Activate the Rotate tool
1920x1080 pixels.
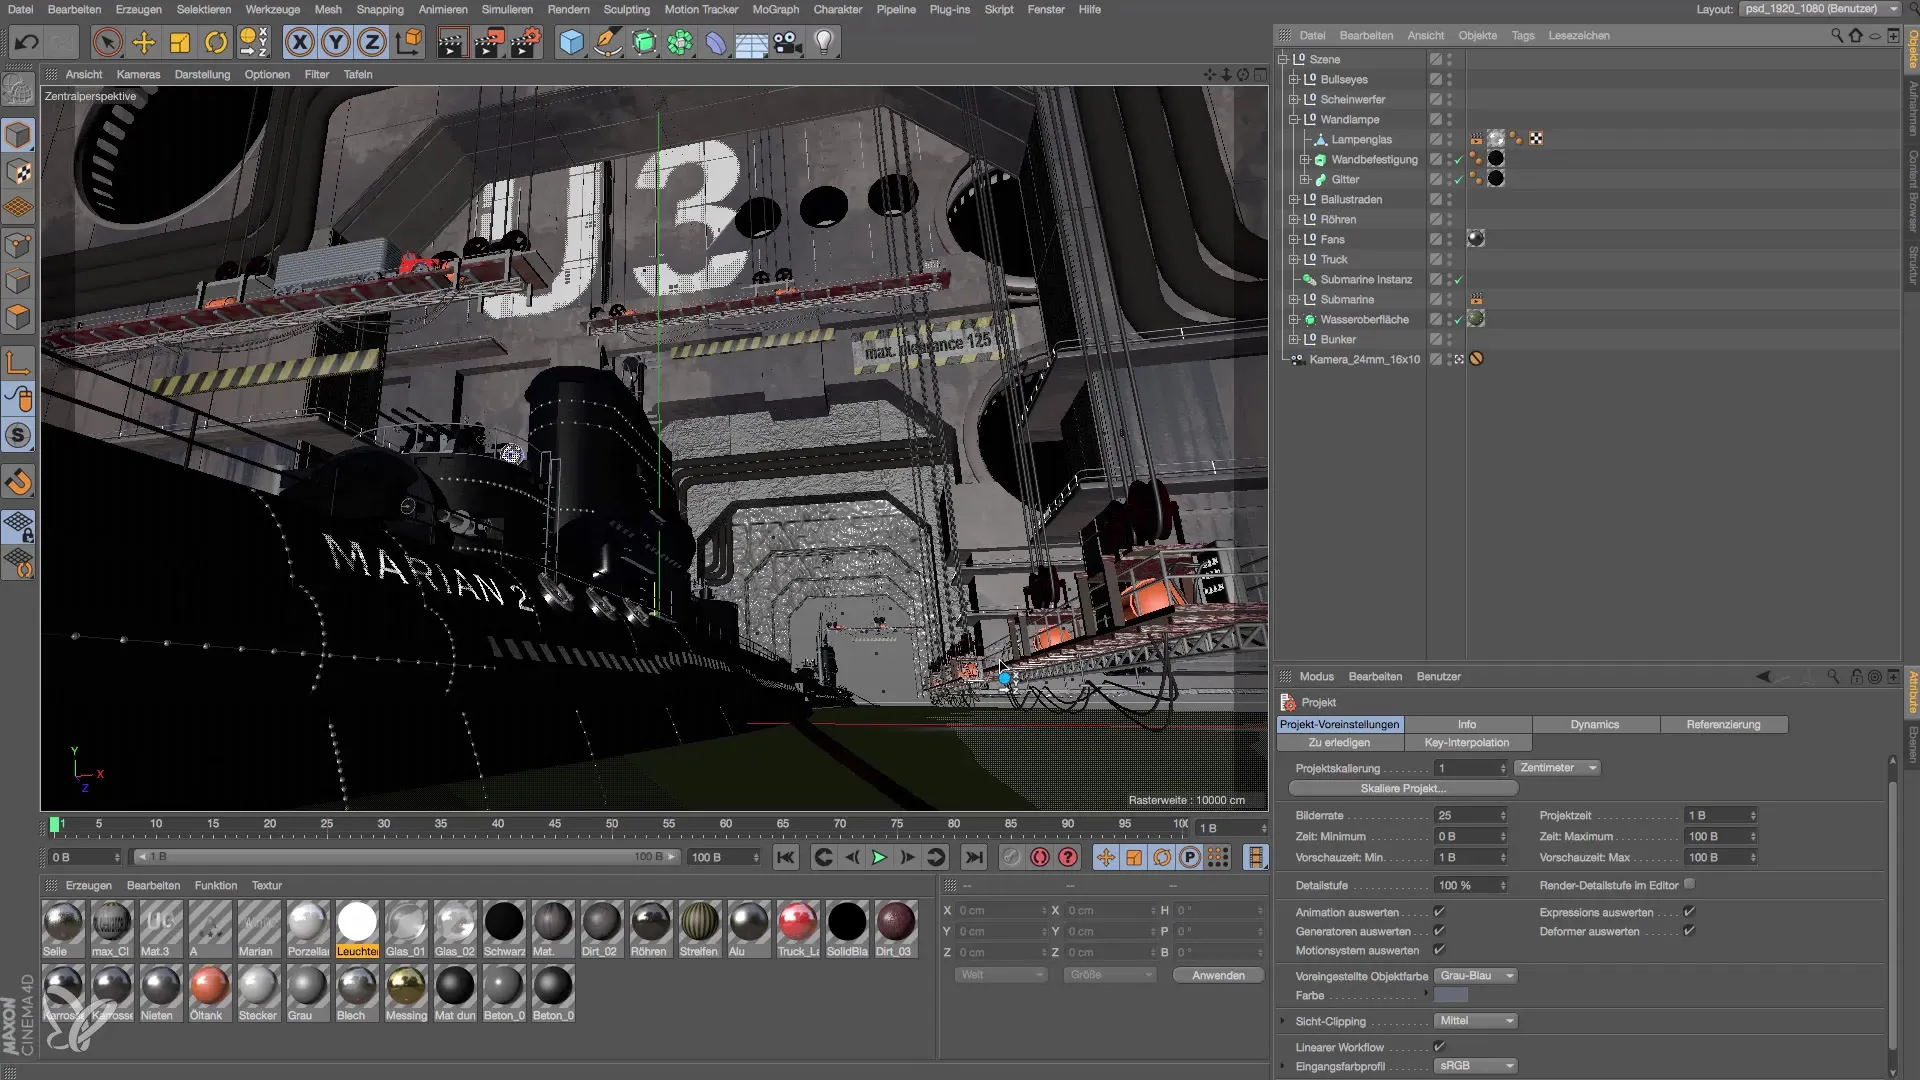pyautogui.click(x=216, y=42)
